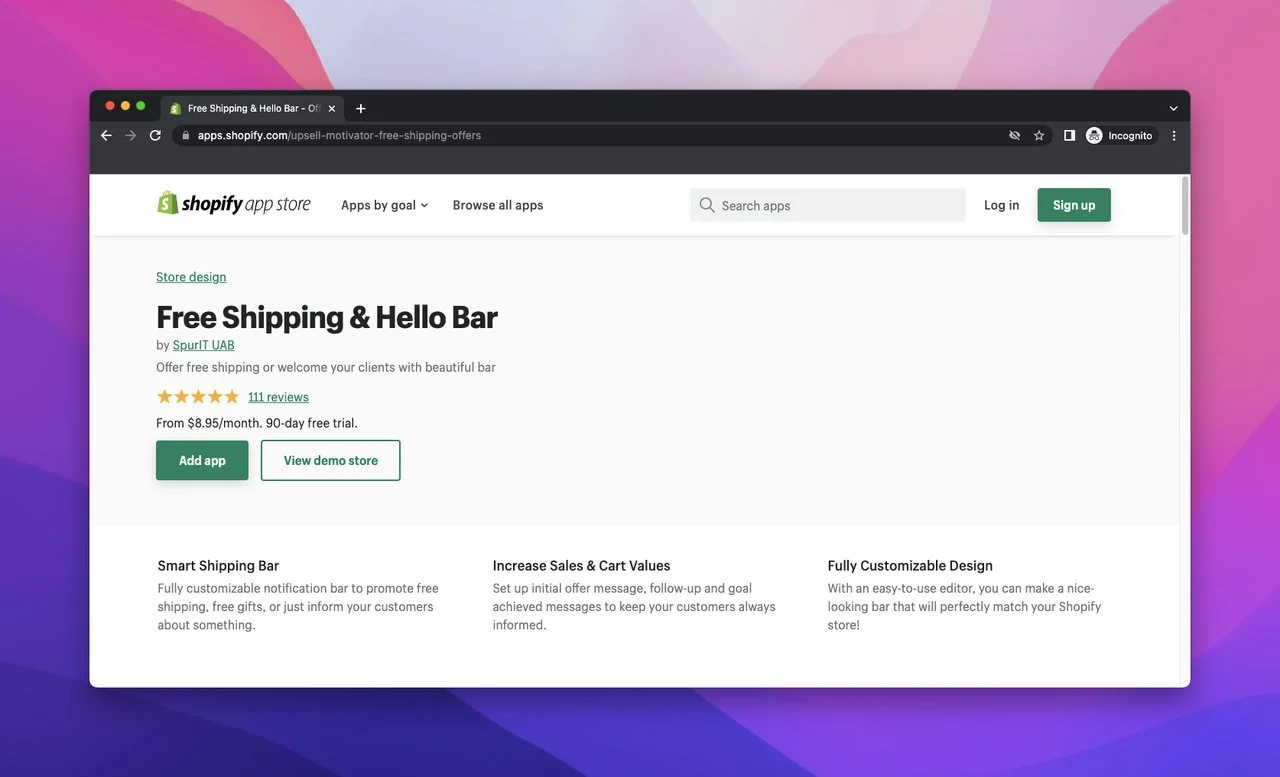Screen dimensions: 1280x777
Task: Click the magnifier icon in Search apps
Action: tap(707, 205)
